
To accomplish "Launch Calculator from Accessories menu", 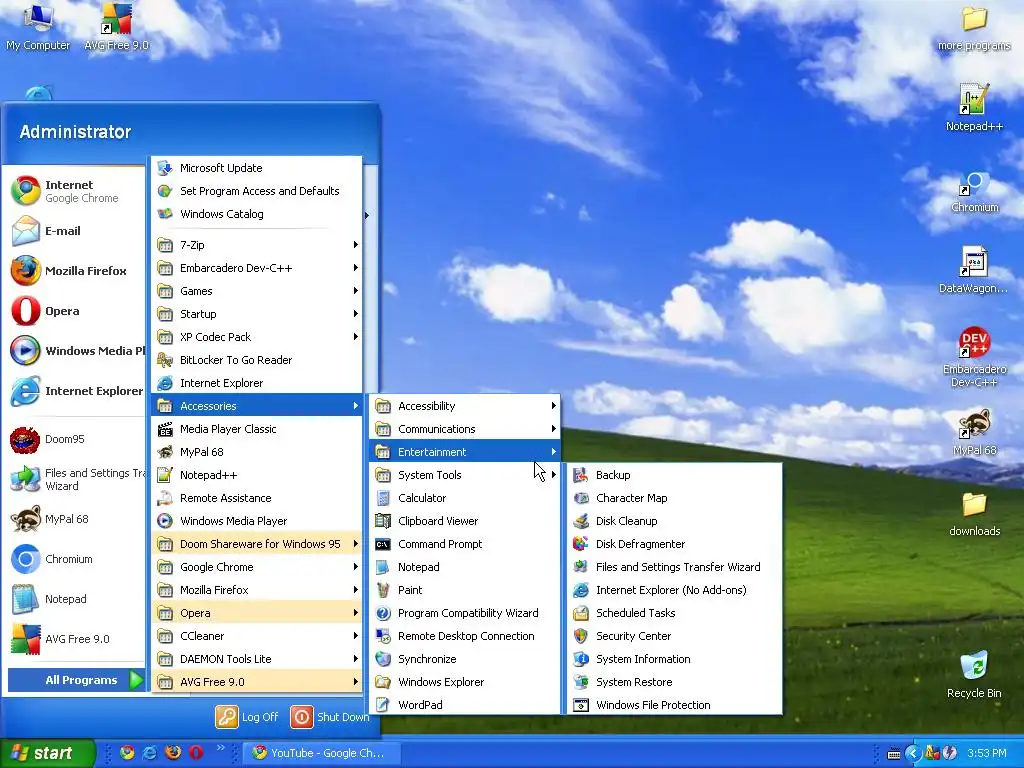I will [465, 498].
